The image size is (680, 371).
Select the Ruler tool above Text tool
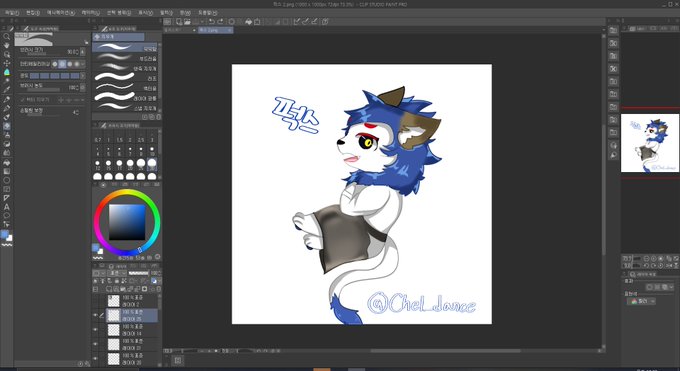[x=7, y=198]
